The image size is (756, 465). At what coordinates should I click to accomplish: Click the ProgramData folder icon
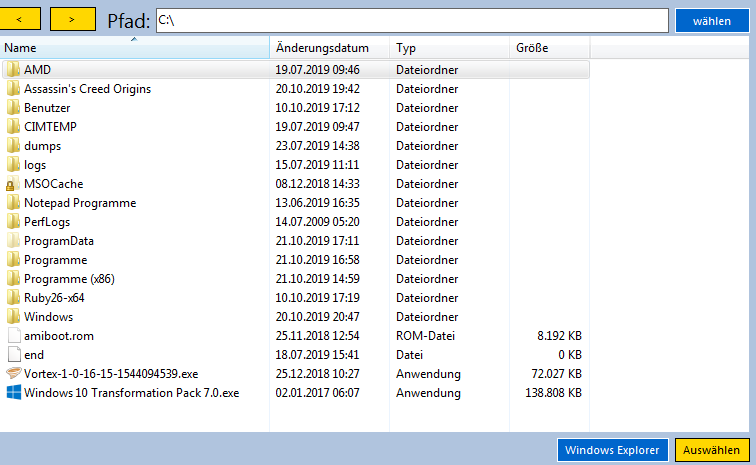(13, 241)
